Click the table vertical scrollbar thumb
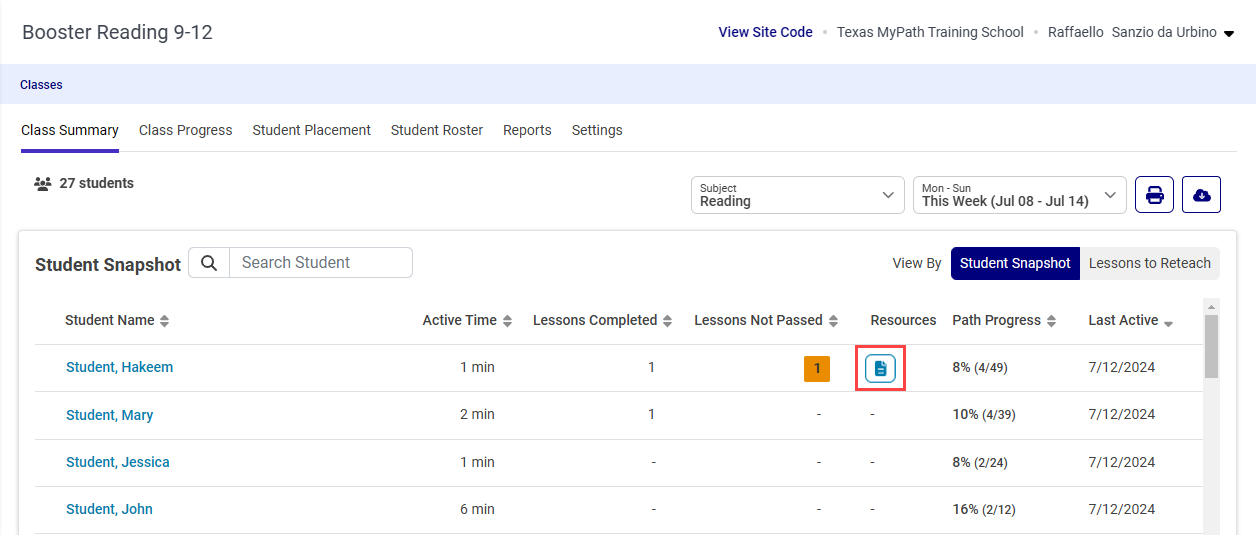 click(x=1211, y=346)
